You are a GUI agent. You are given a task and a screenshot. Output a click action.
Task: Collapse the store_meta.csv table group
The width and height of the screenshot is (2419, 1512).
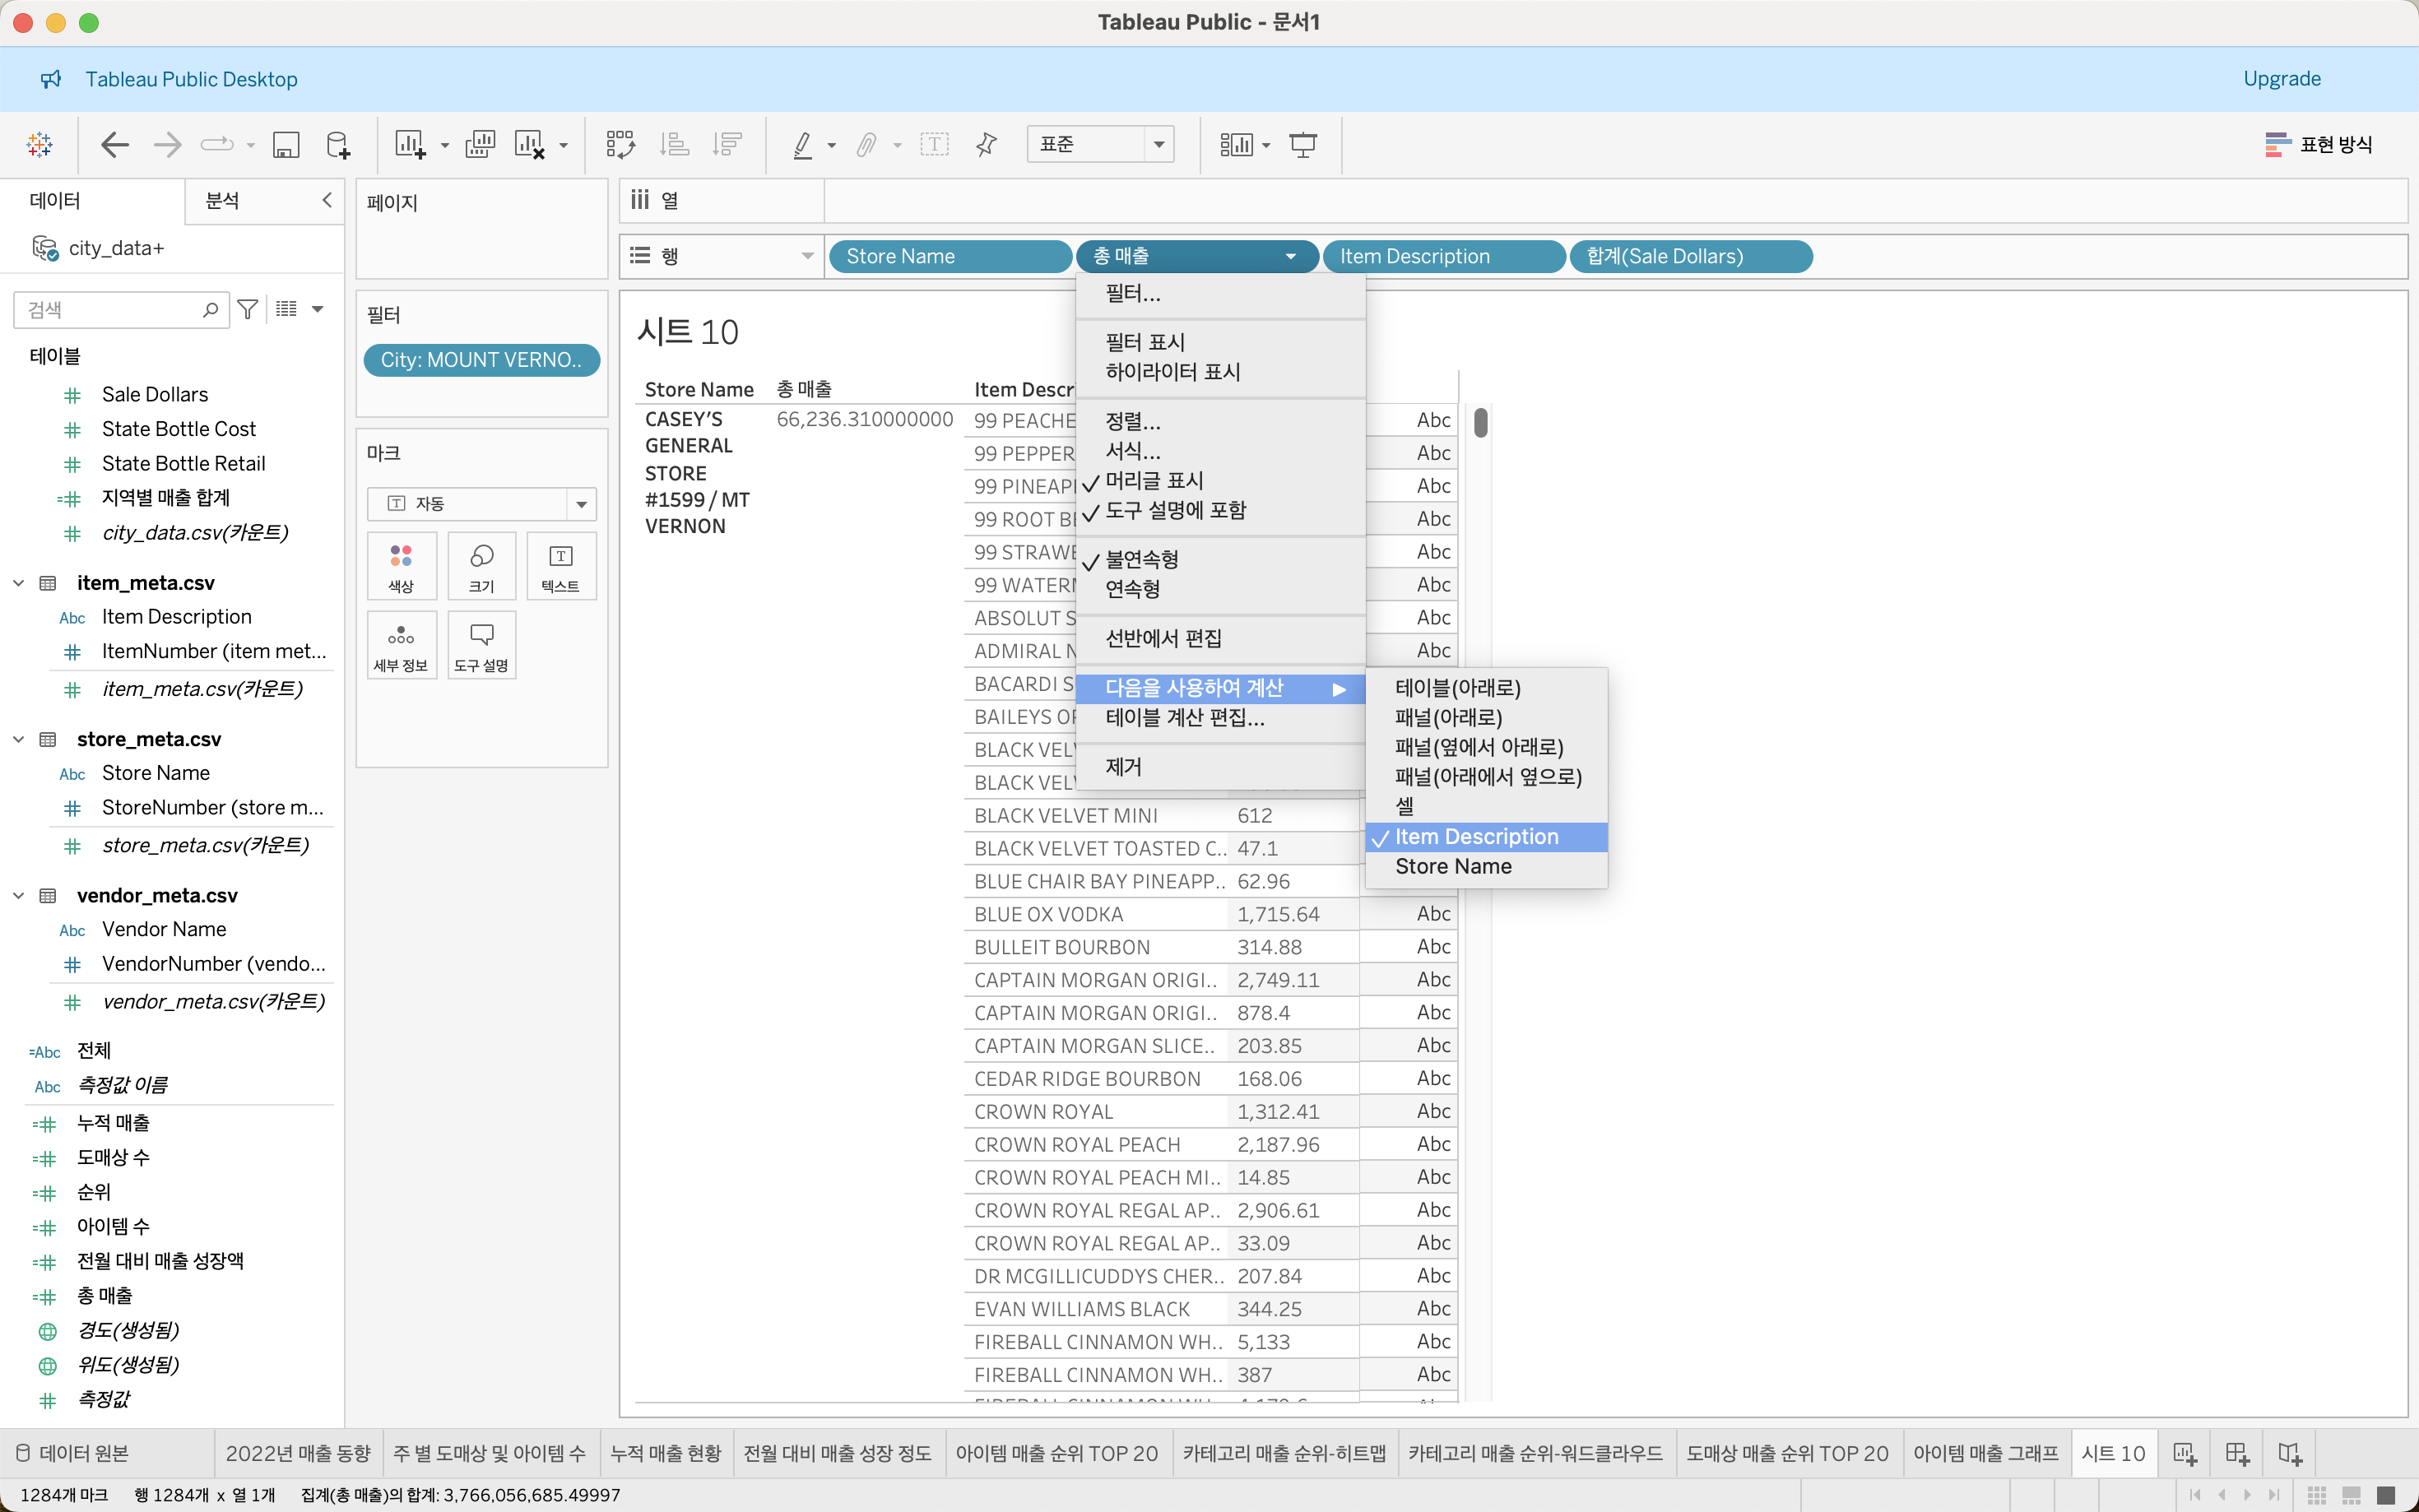pyautogui.click(x=18, y=739)
